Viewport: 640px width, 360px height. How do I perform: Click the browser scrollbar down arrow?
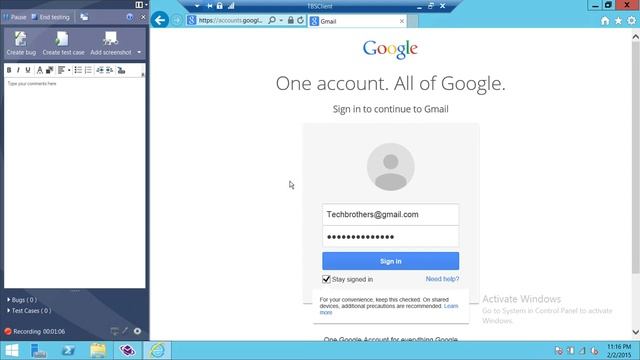coord(636,332)
